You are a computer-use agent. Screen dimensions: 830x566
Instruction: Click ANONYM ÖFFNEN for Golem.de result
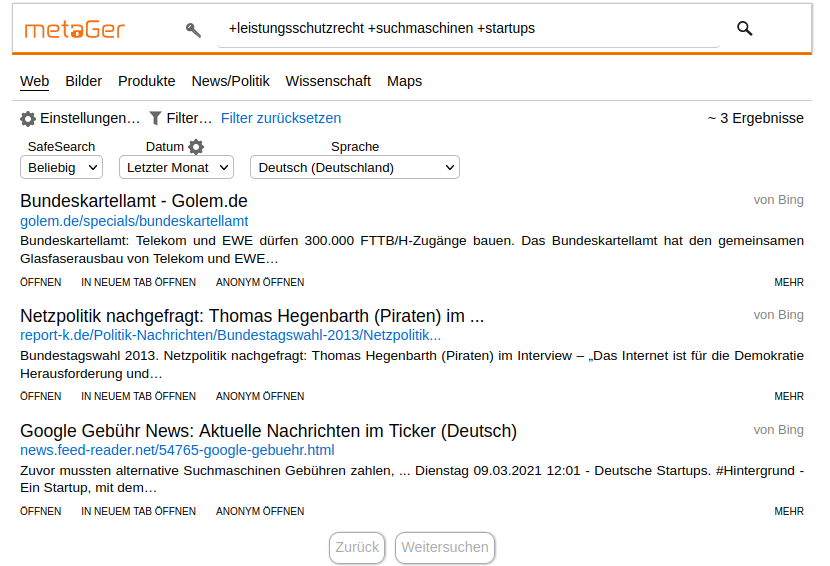(260, 282)
